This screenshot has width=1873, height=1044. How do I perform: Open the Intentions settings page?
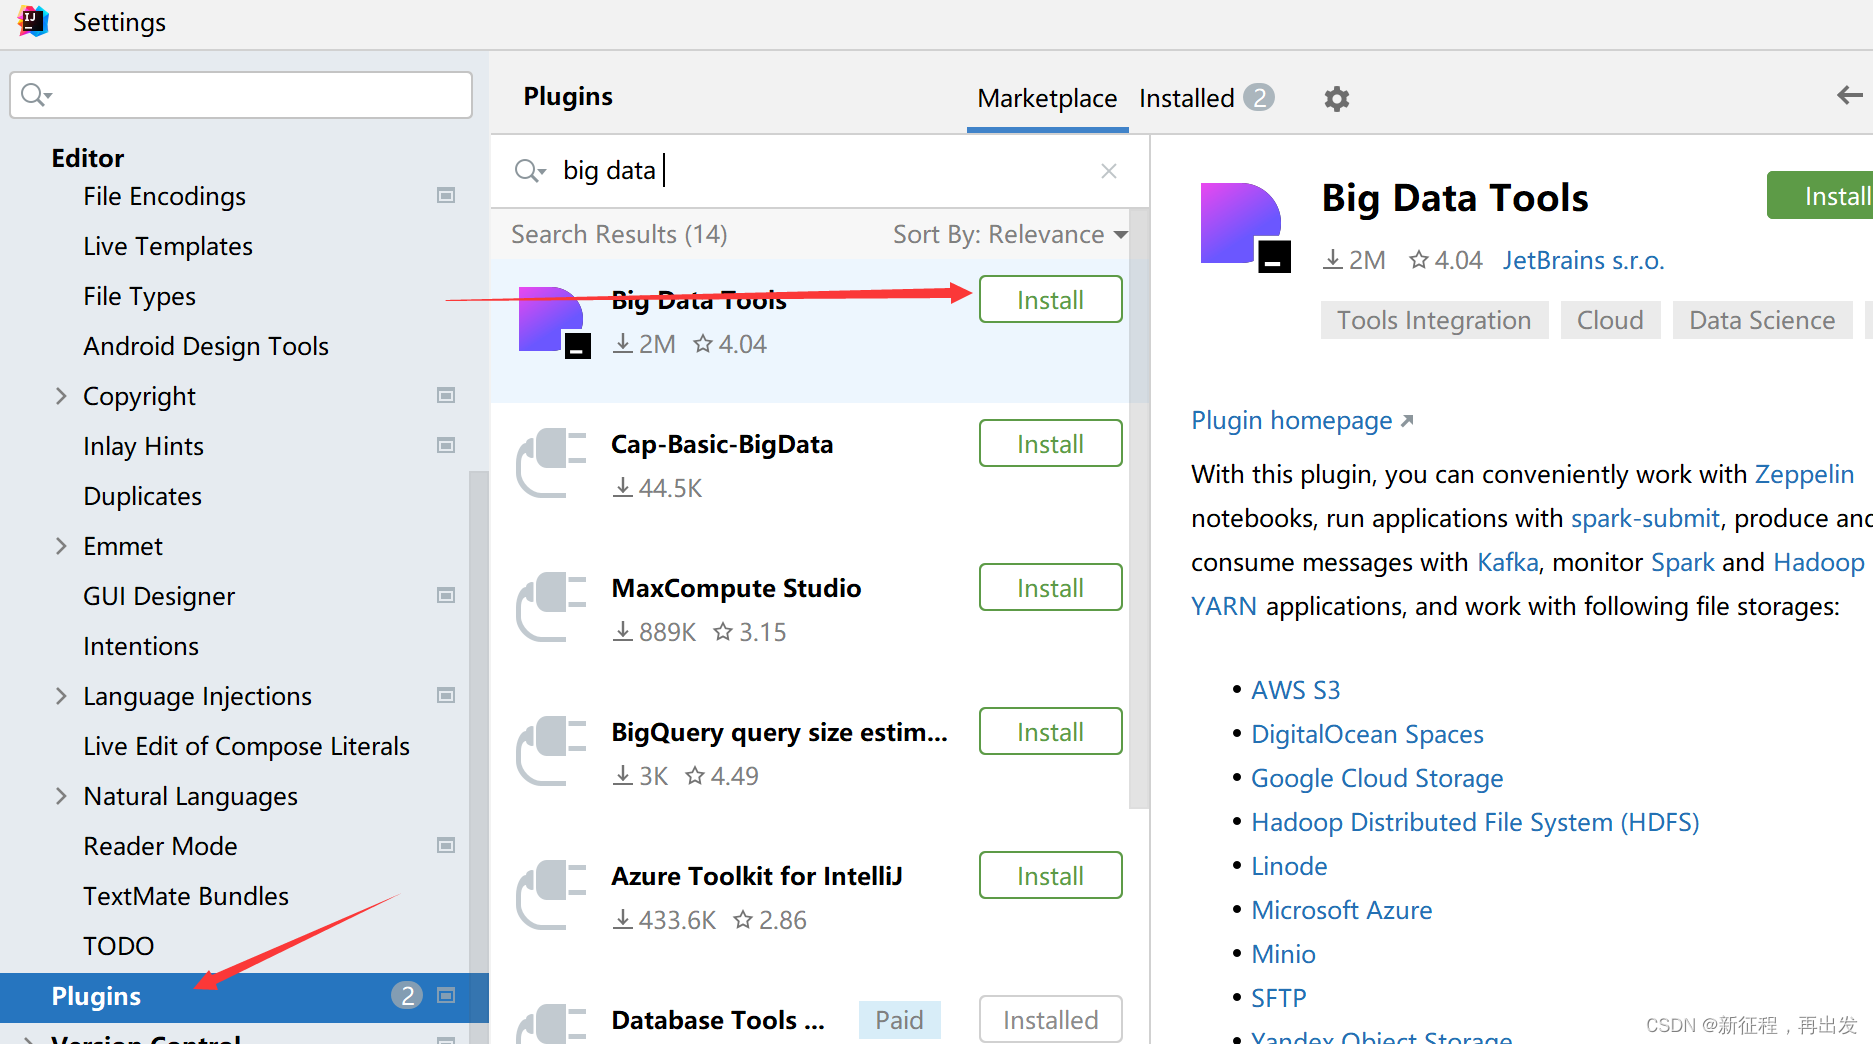click(x=141, y=646)
